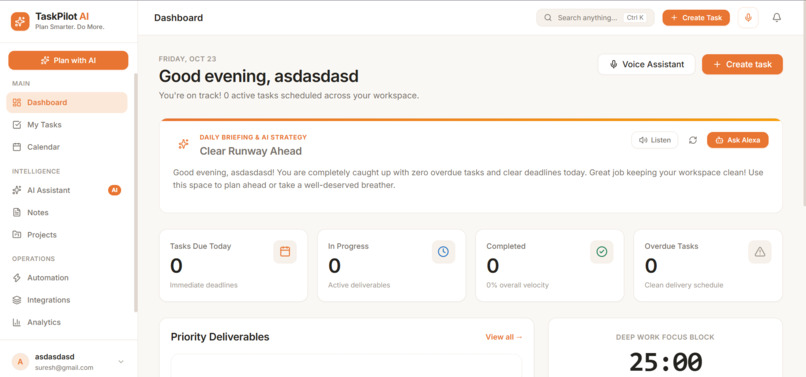Click the Ctrl K shortcut badge

coord(635,17)
